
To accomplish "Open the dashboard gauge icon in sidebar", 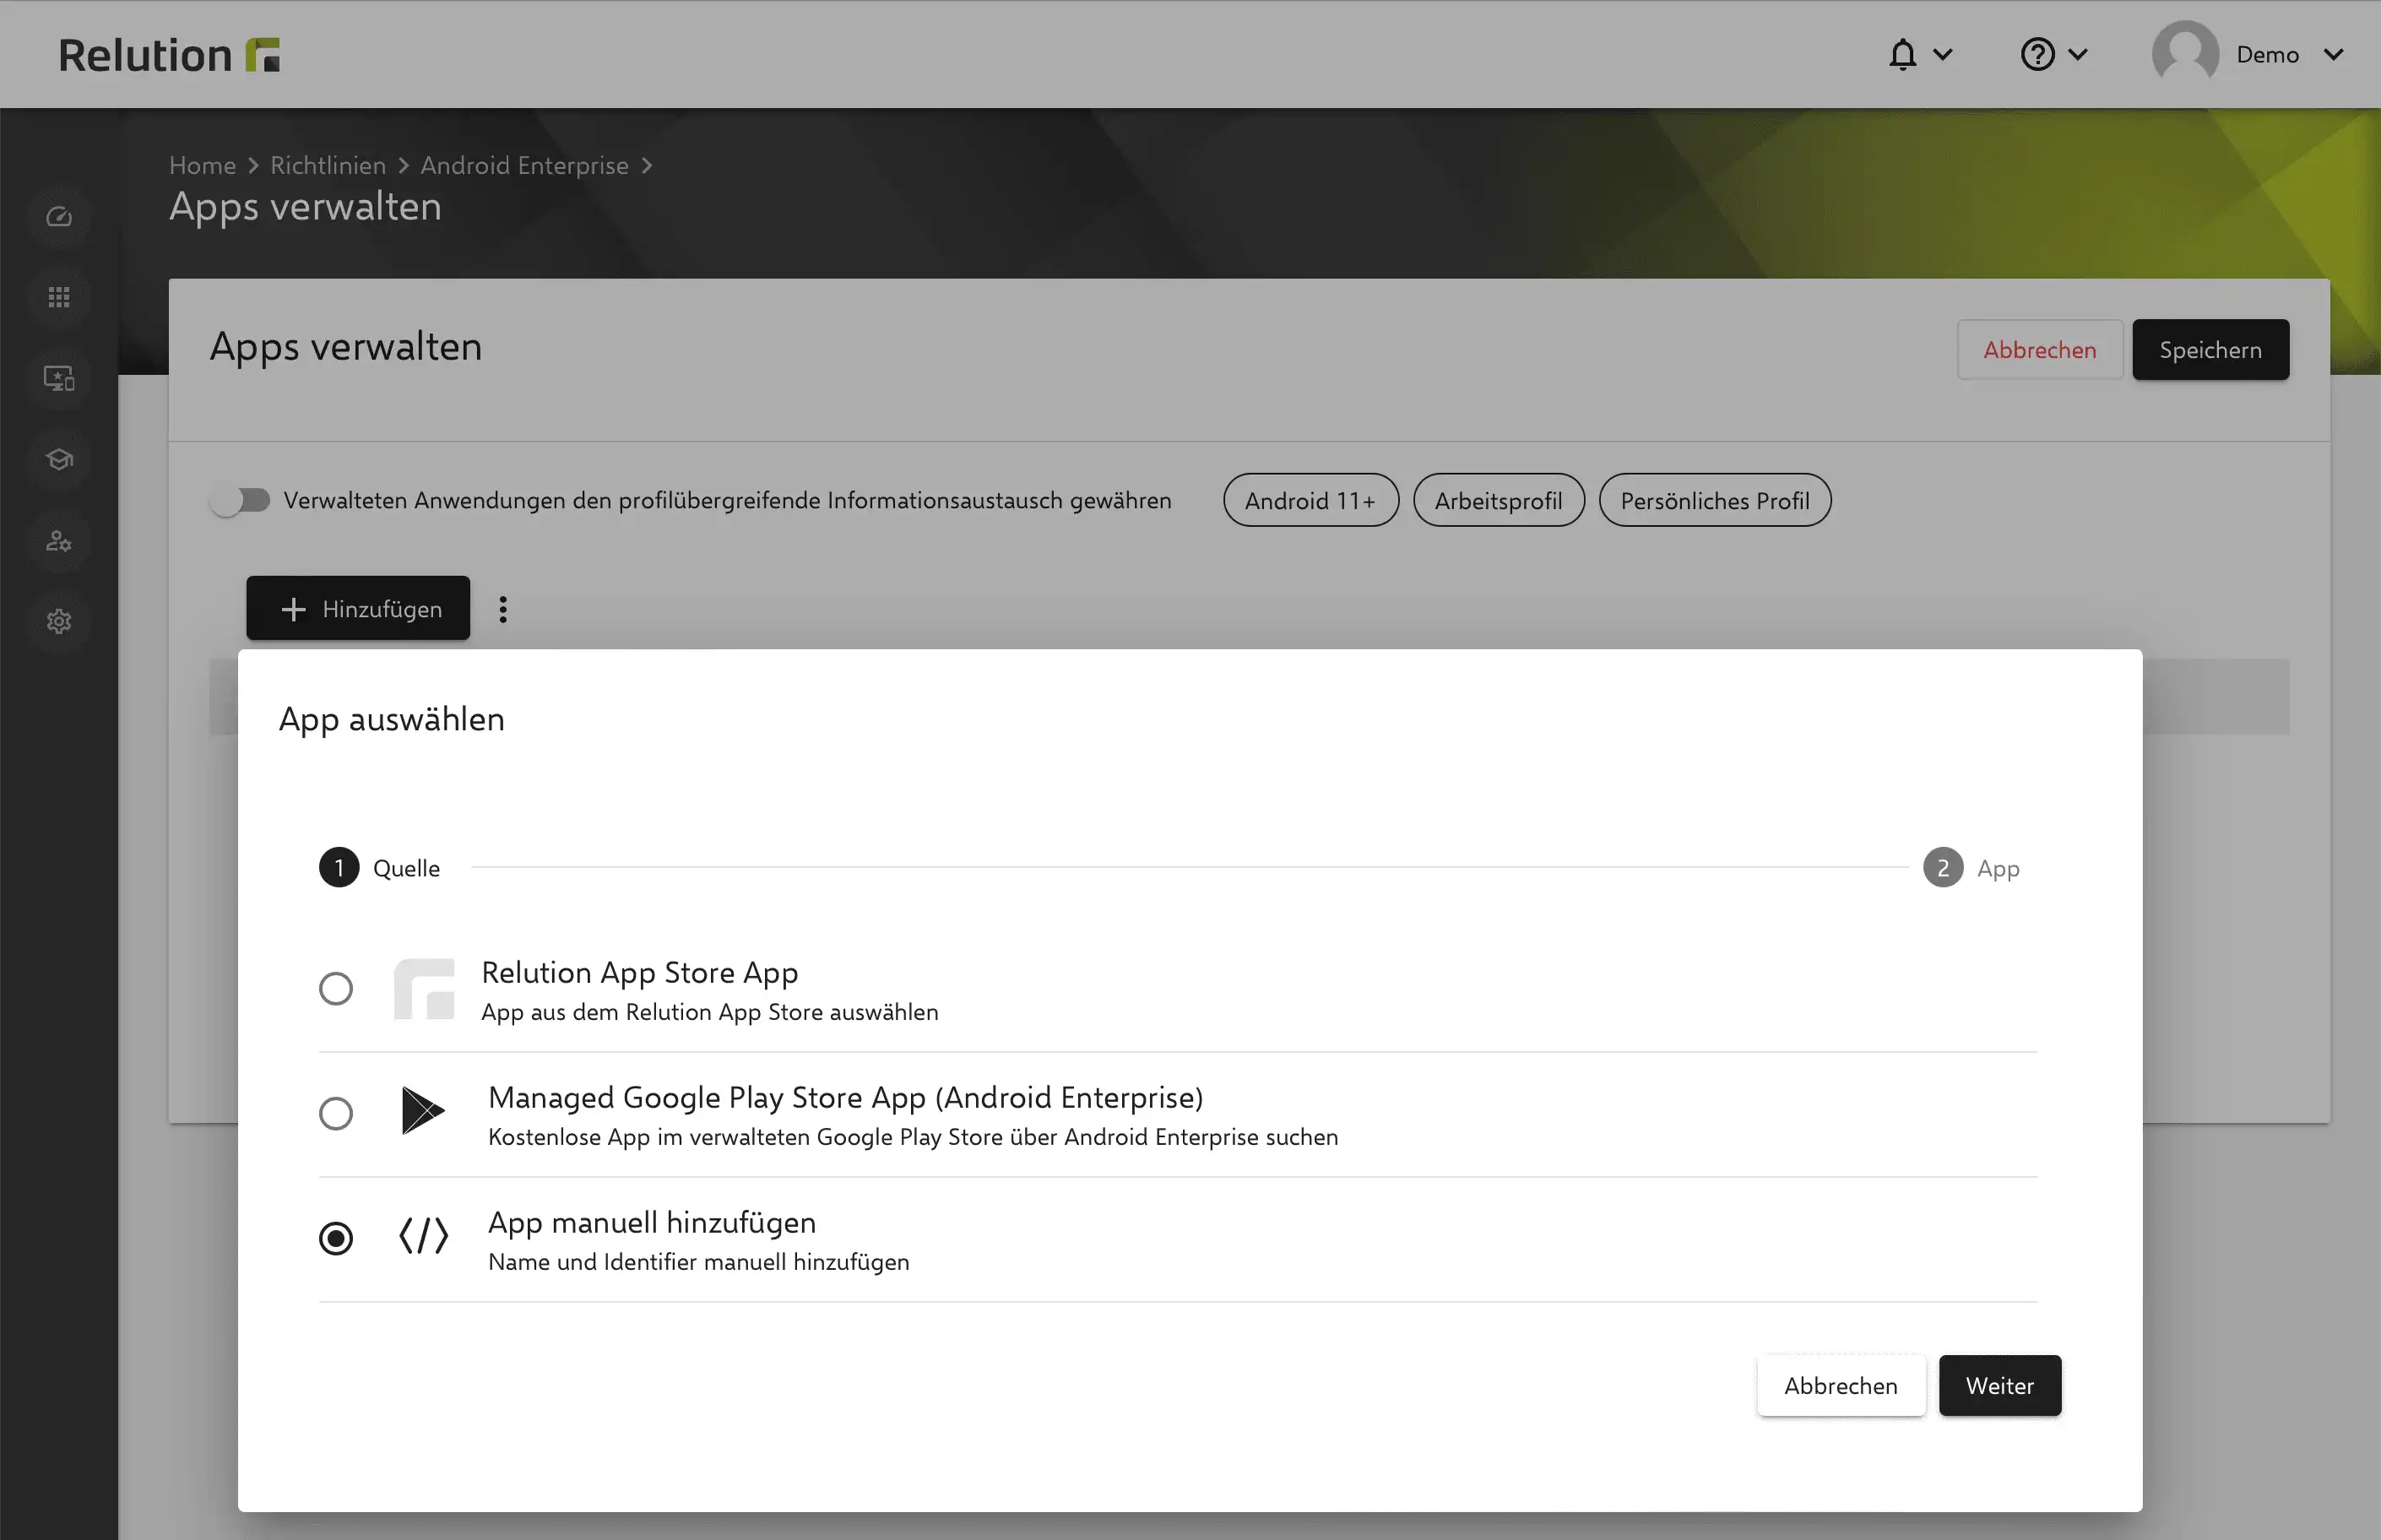I will [x=59, y=216].
